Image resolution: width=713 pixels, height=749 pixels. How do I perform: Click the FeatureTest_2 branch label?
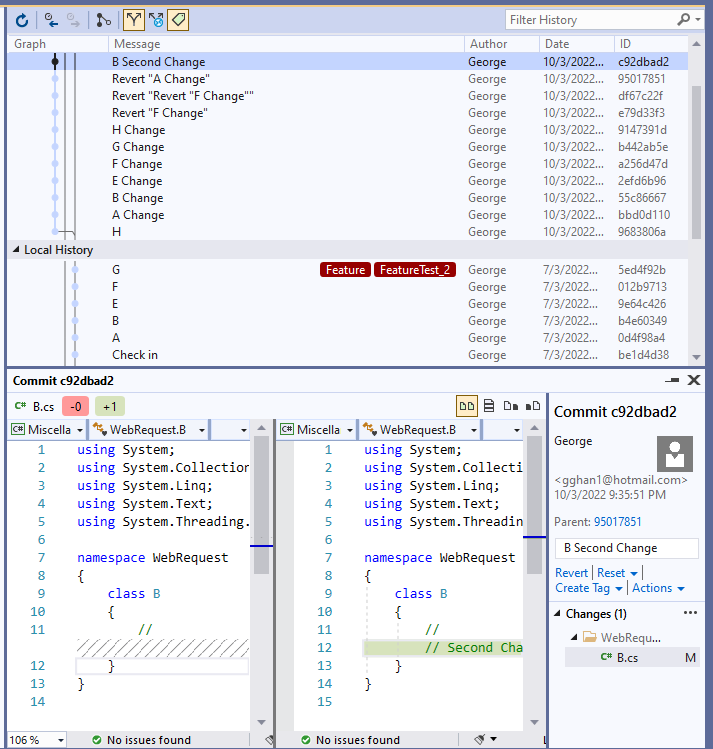415,270
